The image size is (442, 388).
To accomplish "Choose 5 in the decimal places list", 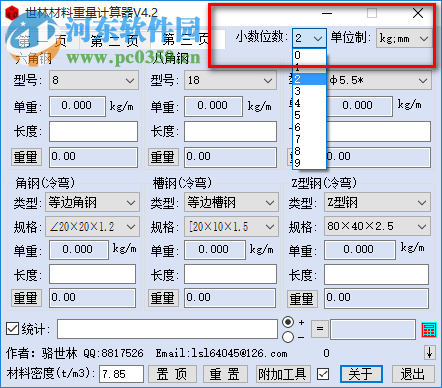I will (x=309, y=115).
